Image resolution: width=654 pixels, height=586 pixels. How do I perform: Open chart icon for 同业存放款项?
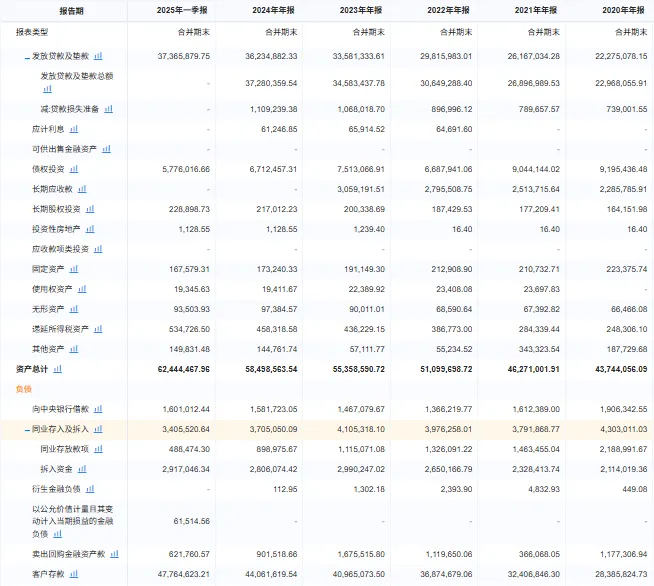pyautogui.click(x=98, y=449)
